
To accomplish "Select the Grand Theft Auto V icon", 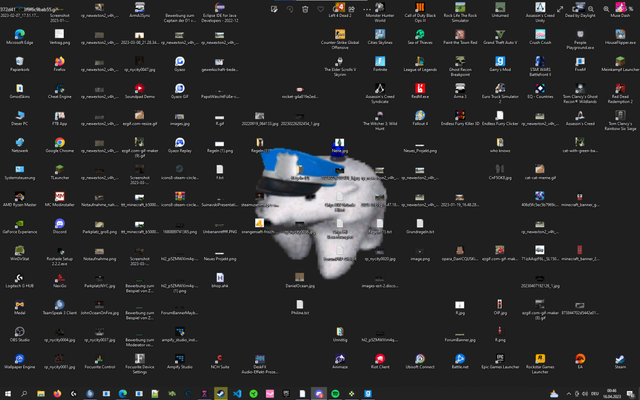I will [500, 37].
